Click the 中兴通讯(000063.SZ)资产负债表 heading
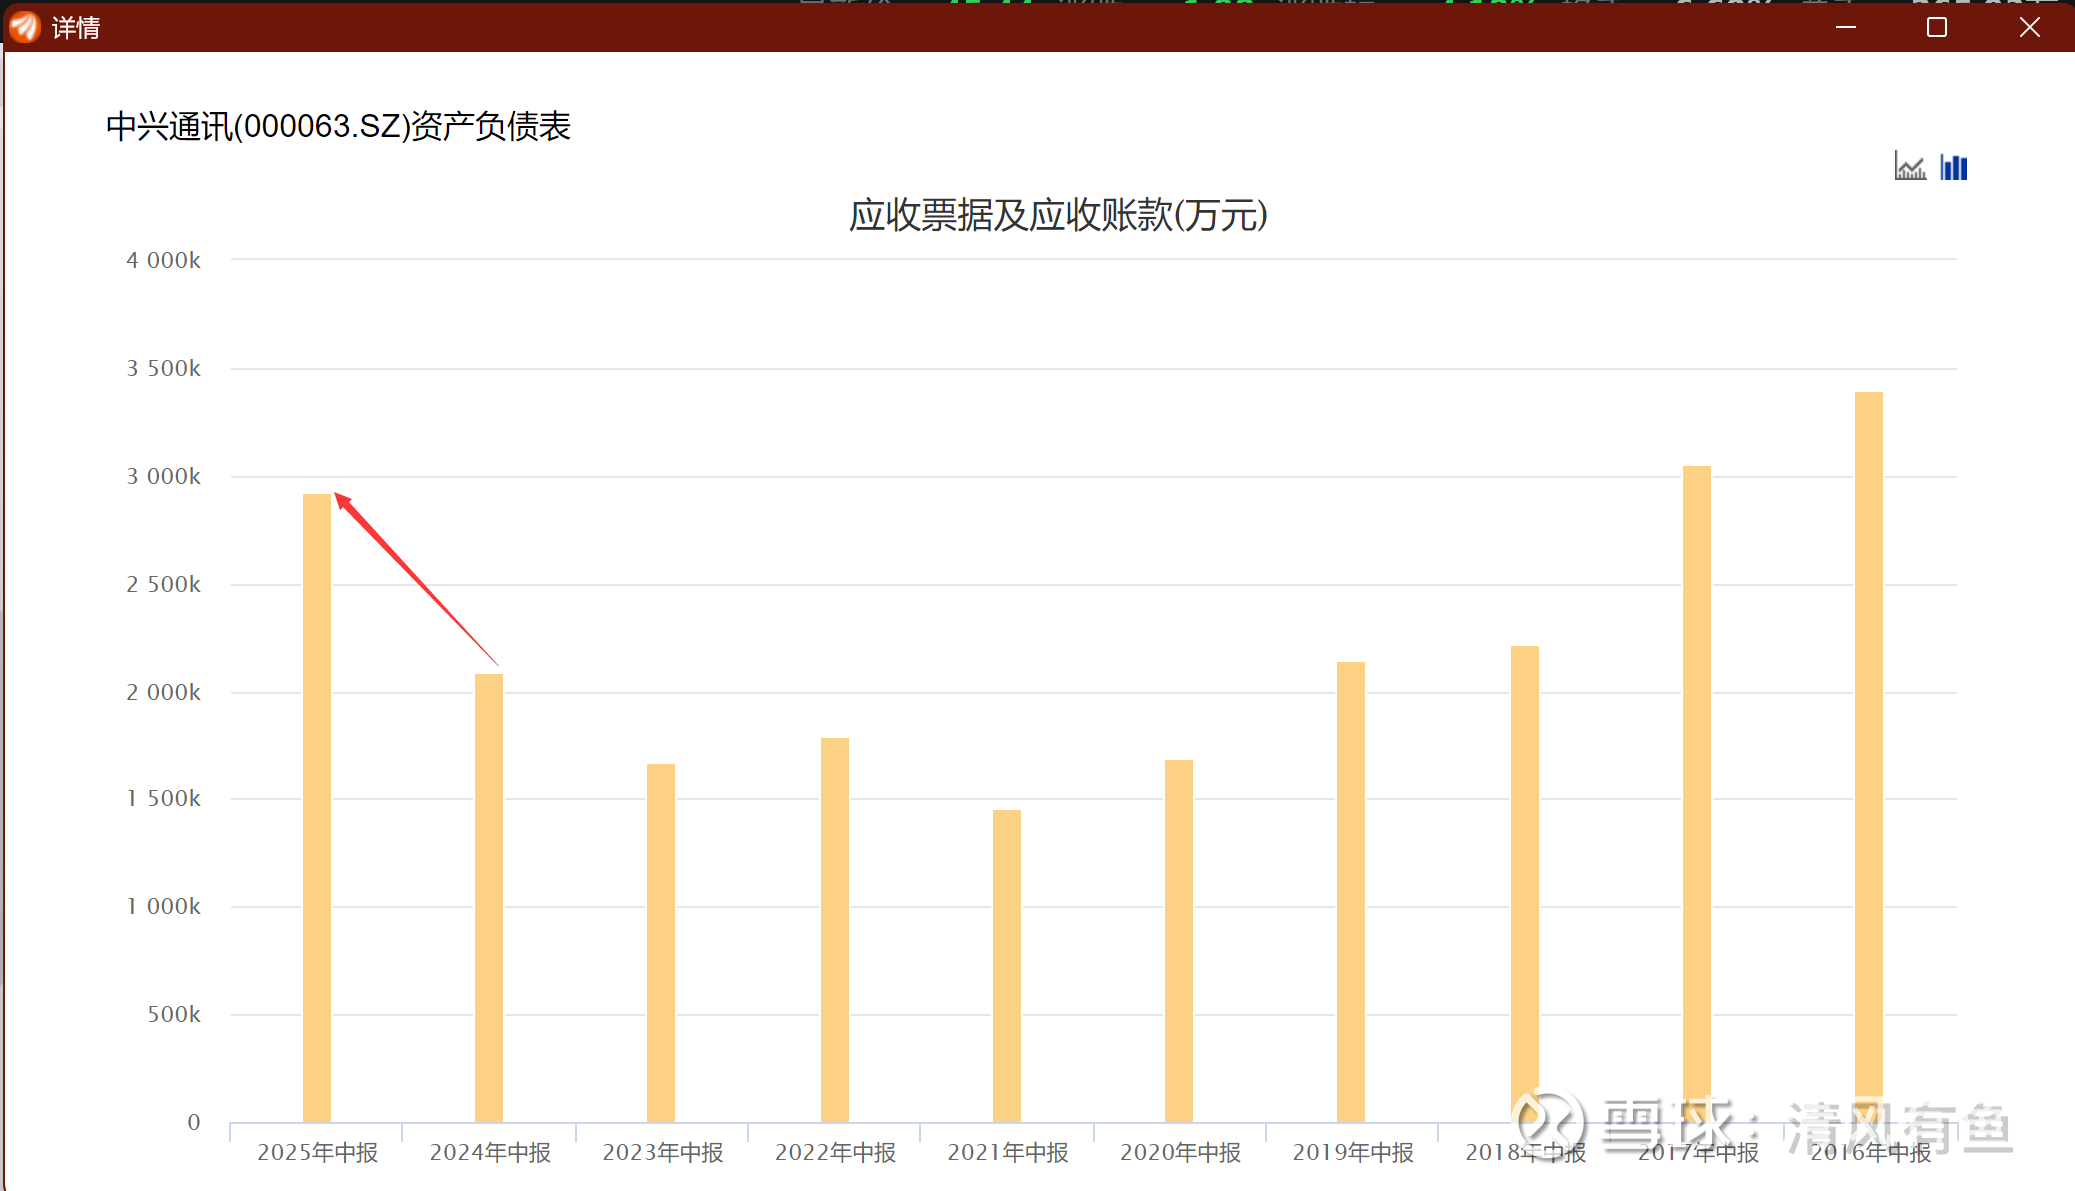The height and width of the screenshot is (1191, 2075). pyautogui.click(x=338, y=127)
